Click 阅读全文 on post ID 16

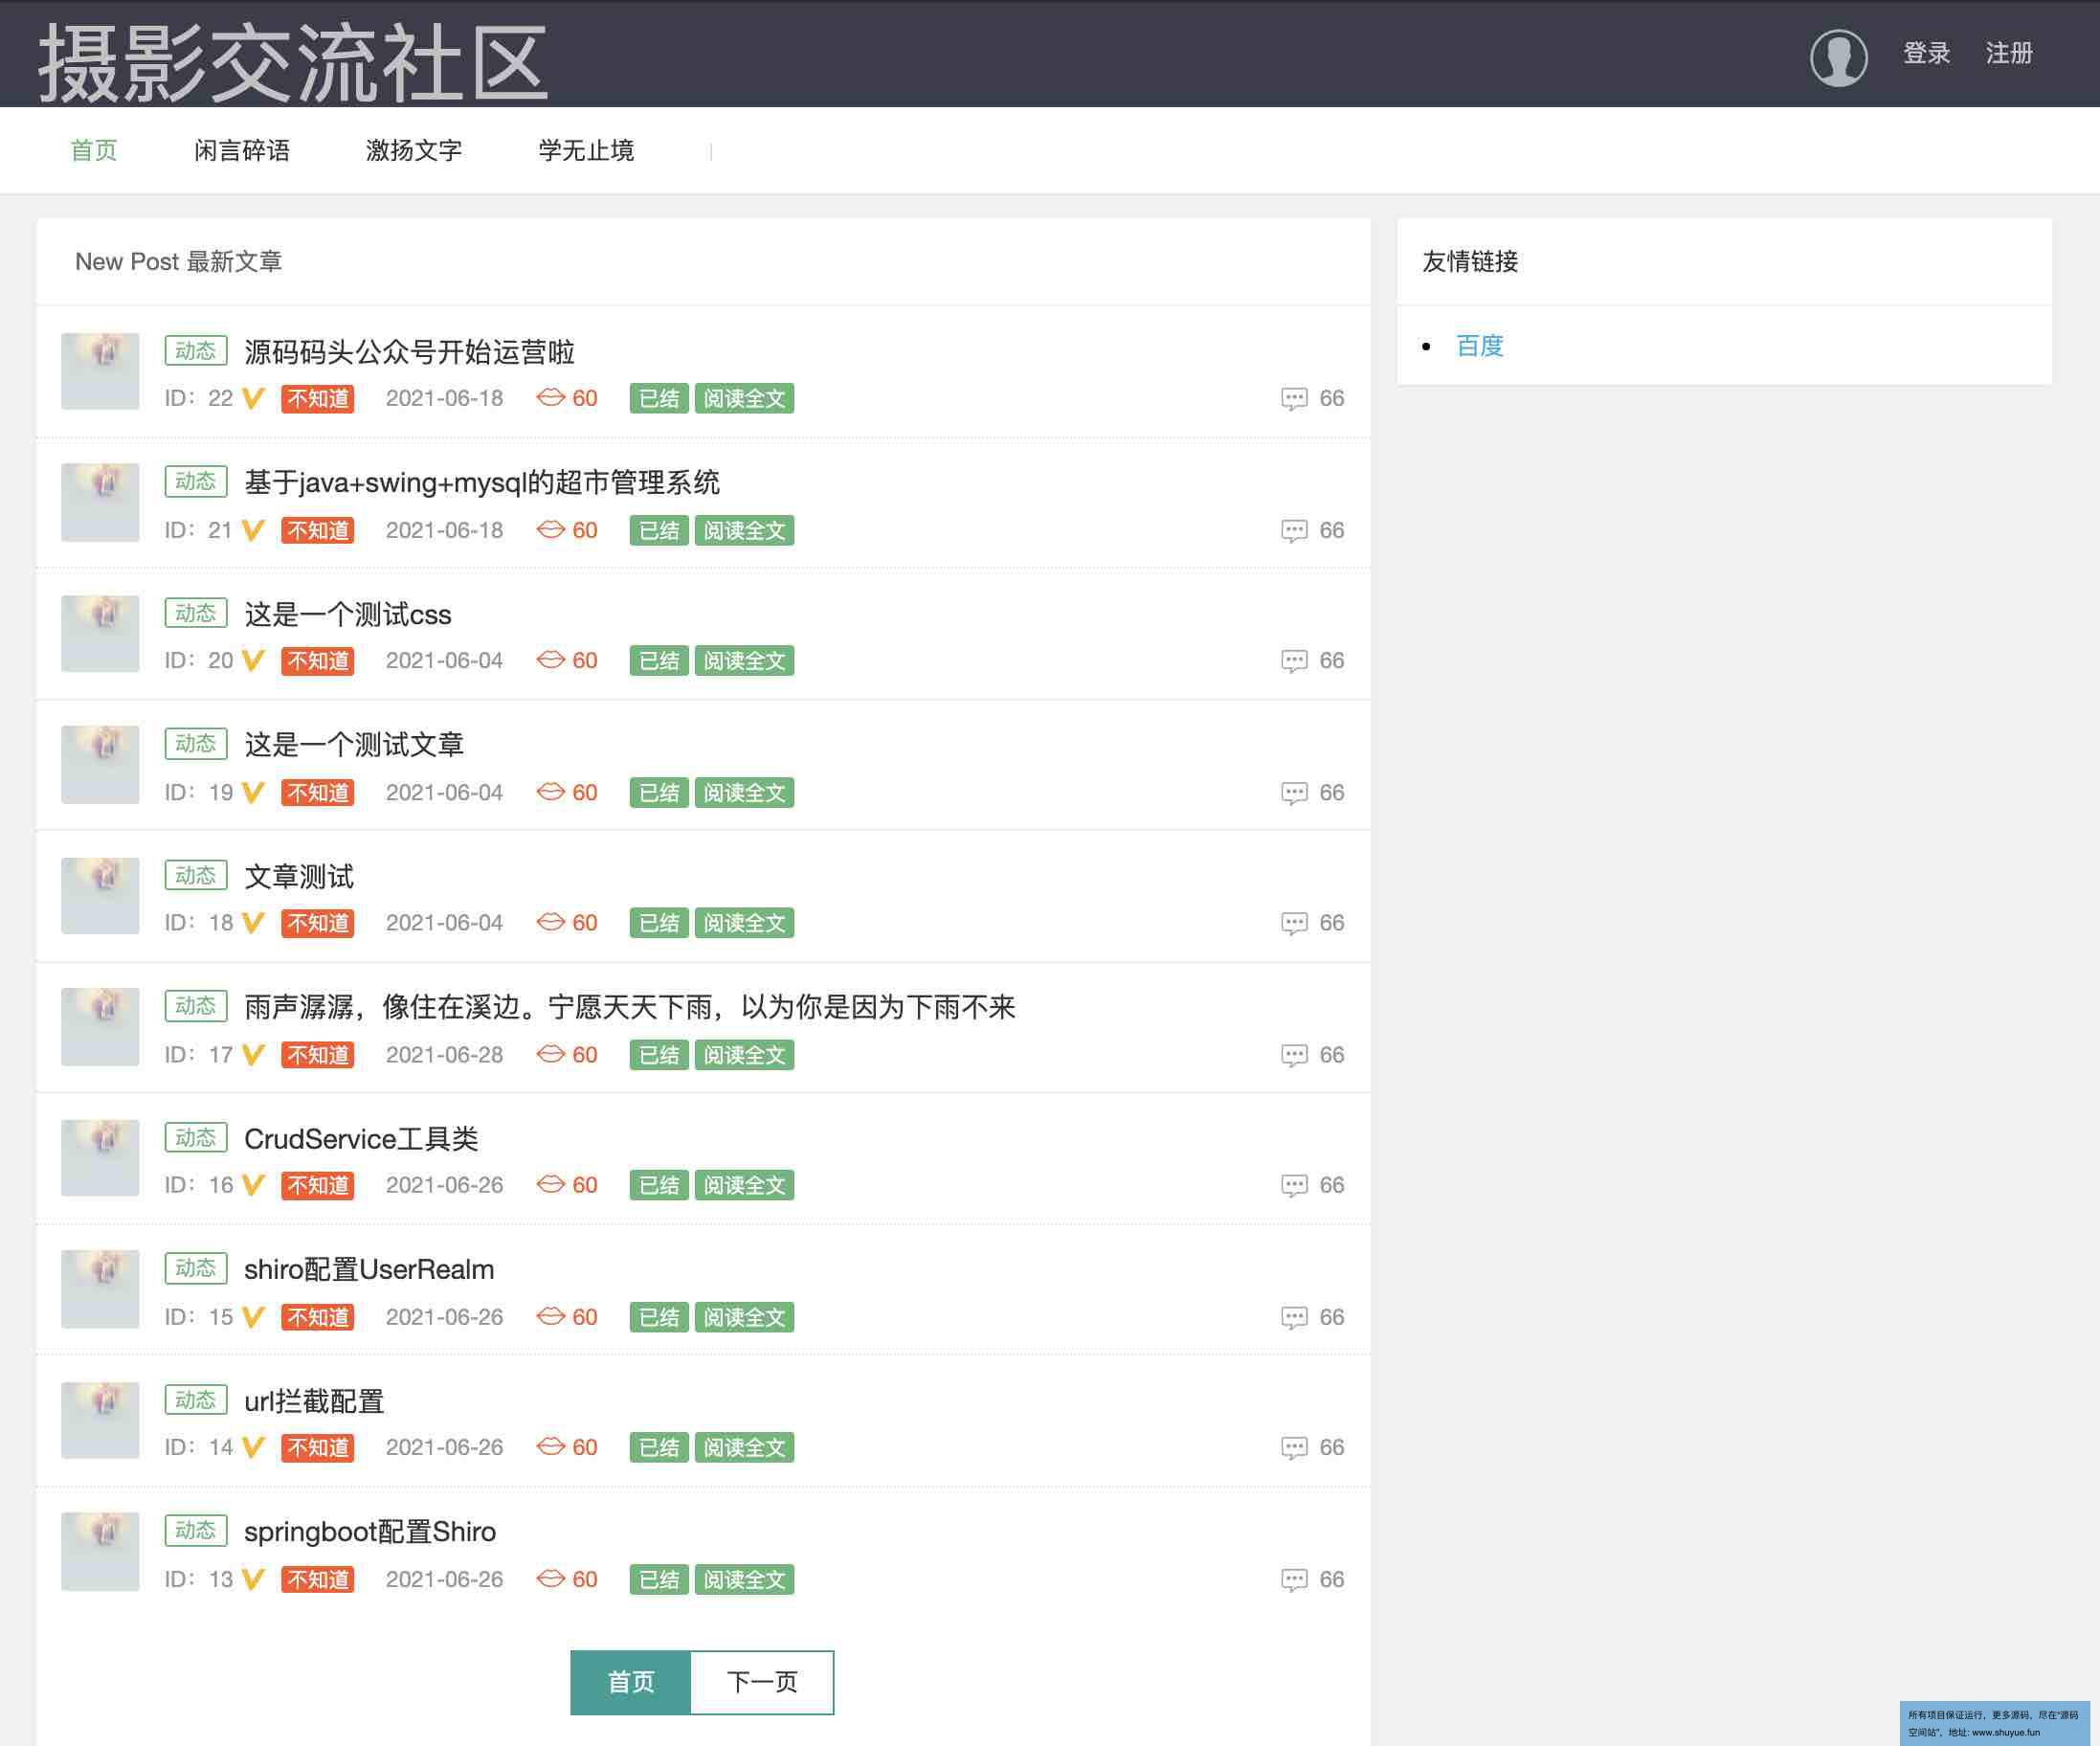click(744, 1184)
